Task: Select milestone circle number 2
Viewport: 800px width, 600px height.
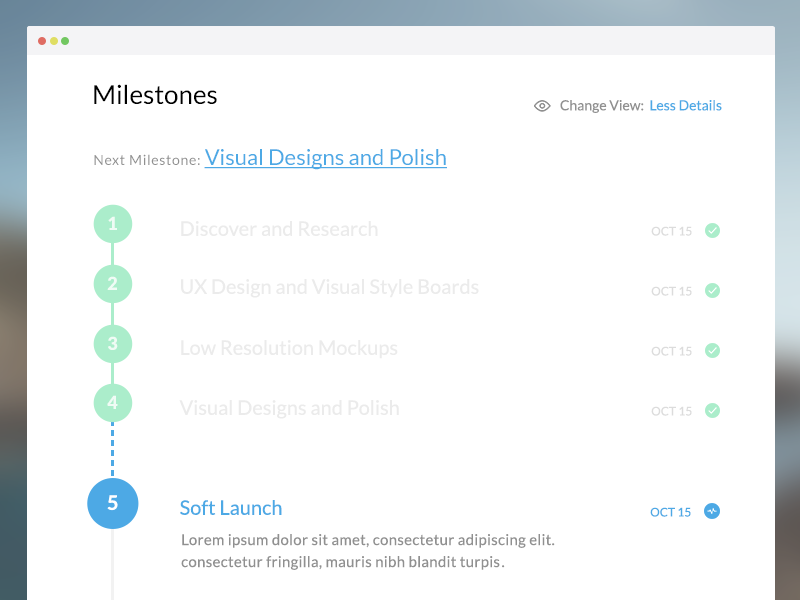Action: [113, 284]
